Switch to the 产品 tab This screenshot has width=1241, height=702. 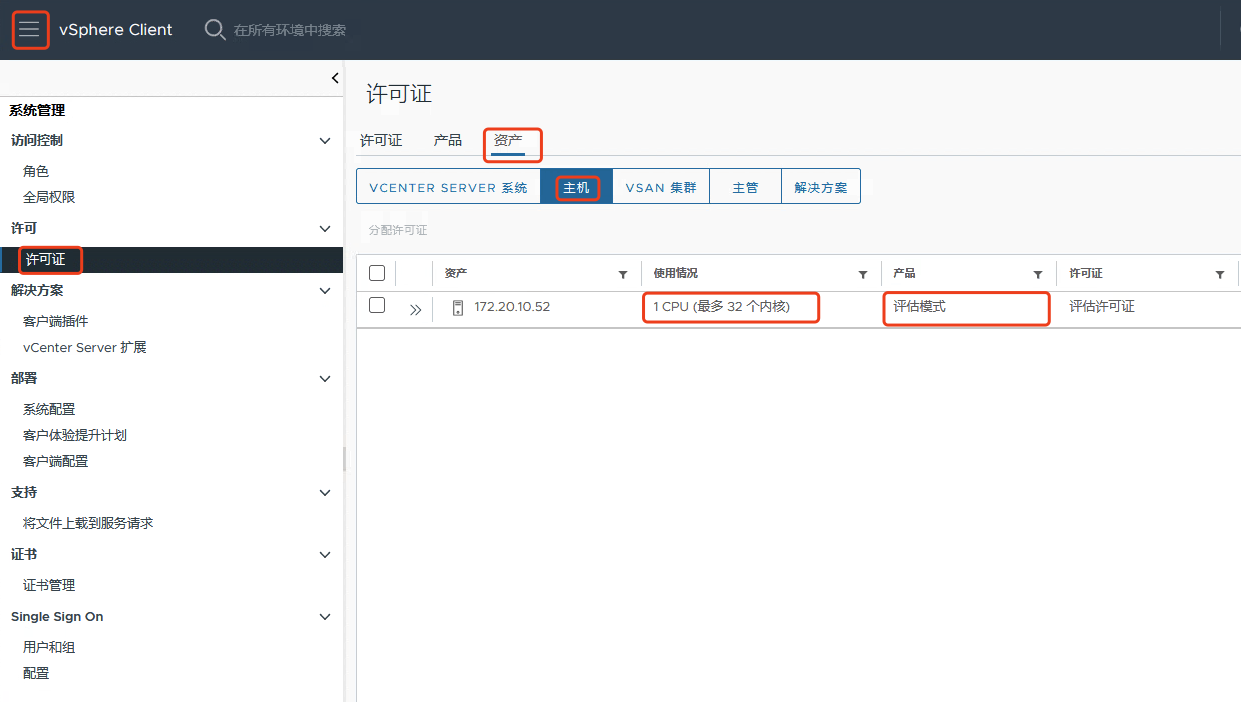point(448,141)
